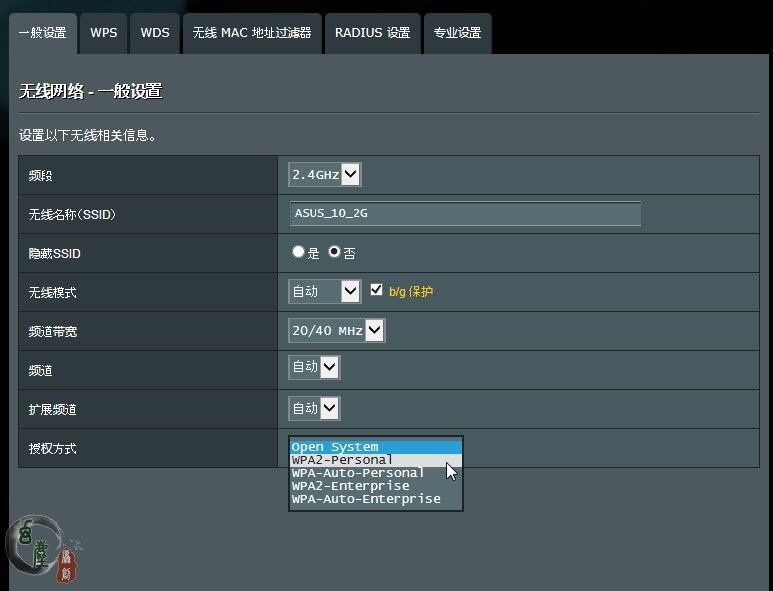
Task: Open the 无线 MAC 地址过滤器 tab
Action: coord(252,33)
